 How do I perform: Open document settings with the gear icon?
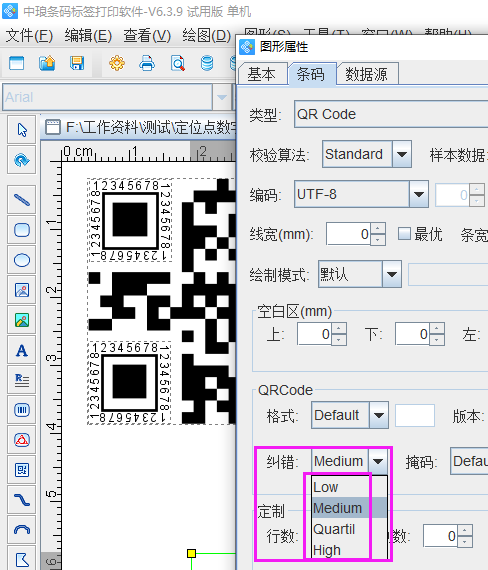pyautogui.click(x=117, y=63)
